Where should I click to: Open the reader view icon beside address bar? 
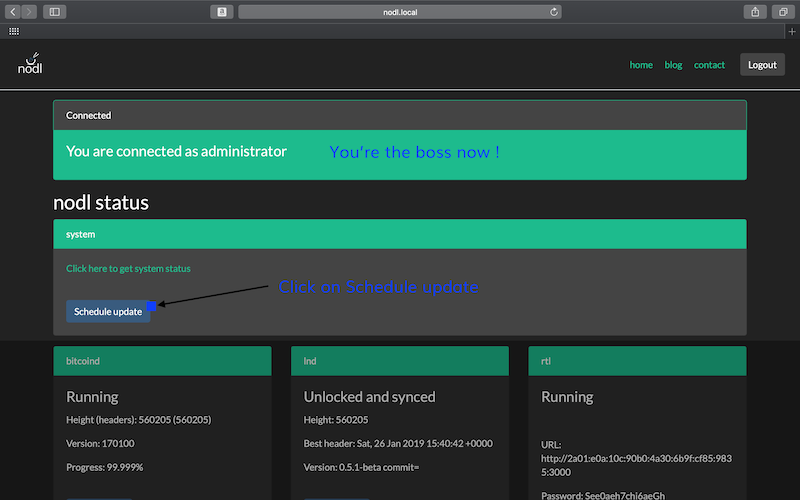pyautogui.click(x=222, y=12)
